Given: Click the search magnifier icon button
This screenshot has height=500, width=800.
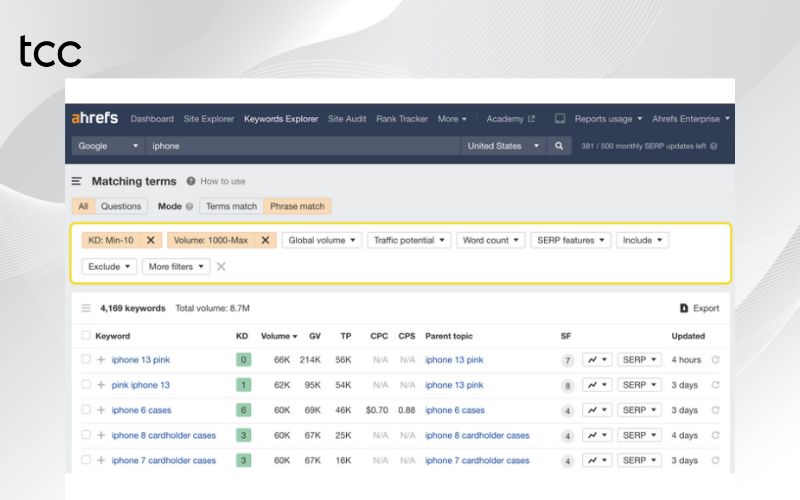Looking at the screenshot, I should tap(559, 146).
